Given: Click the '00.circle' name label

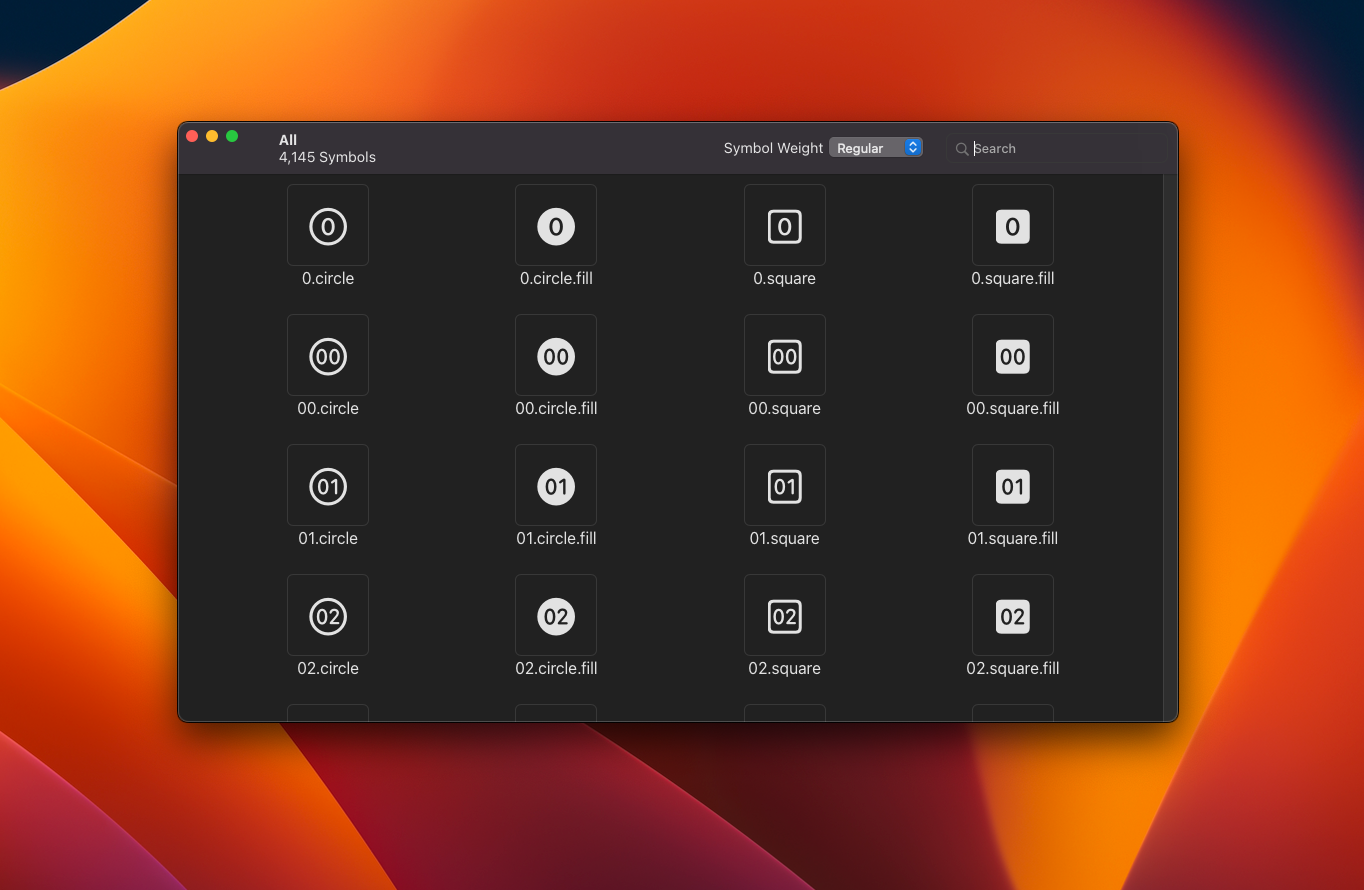Looking at the screenshot, I should 328,409.
